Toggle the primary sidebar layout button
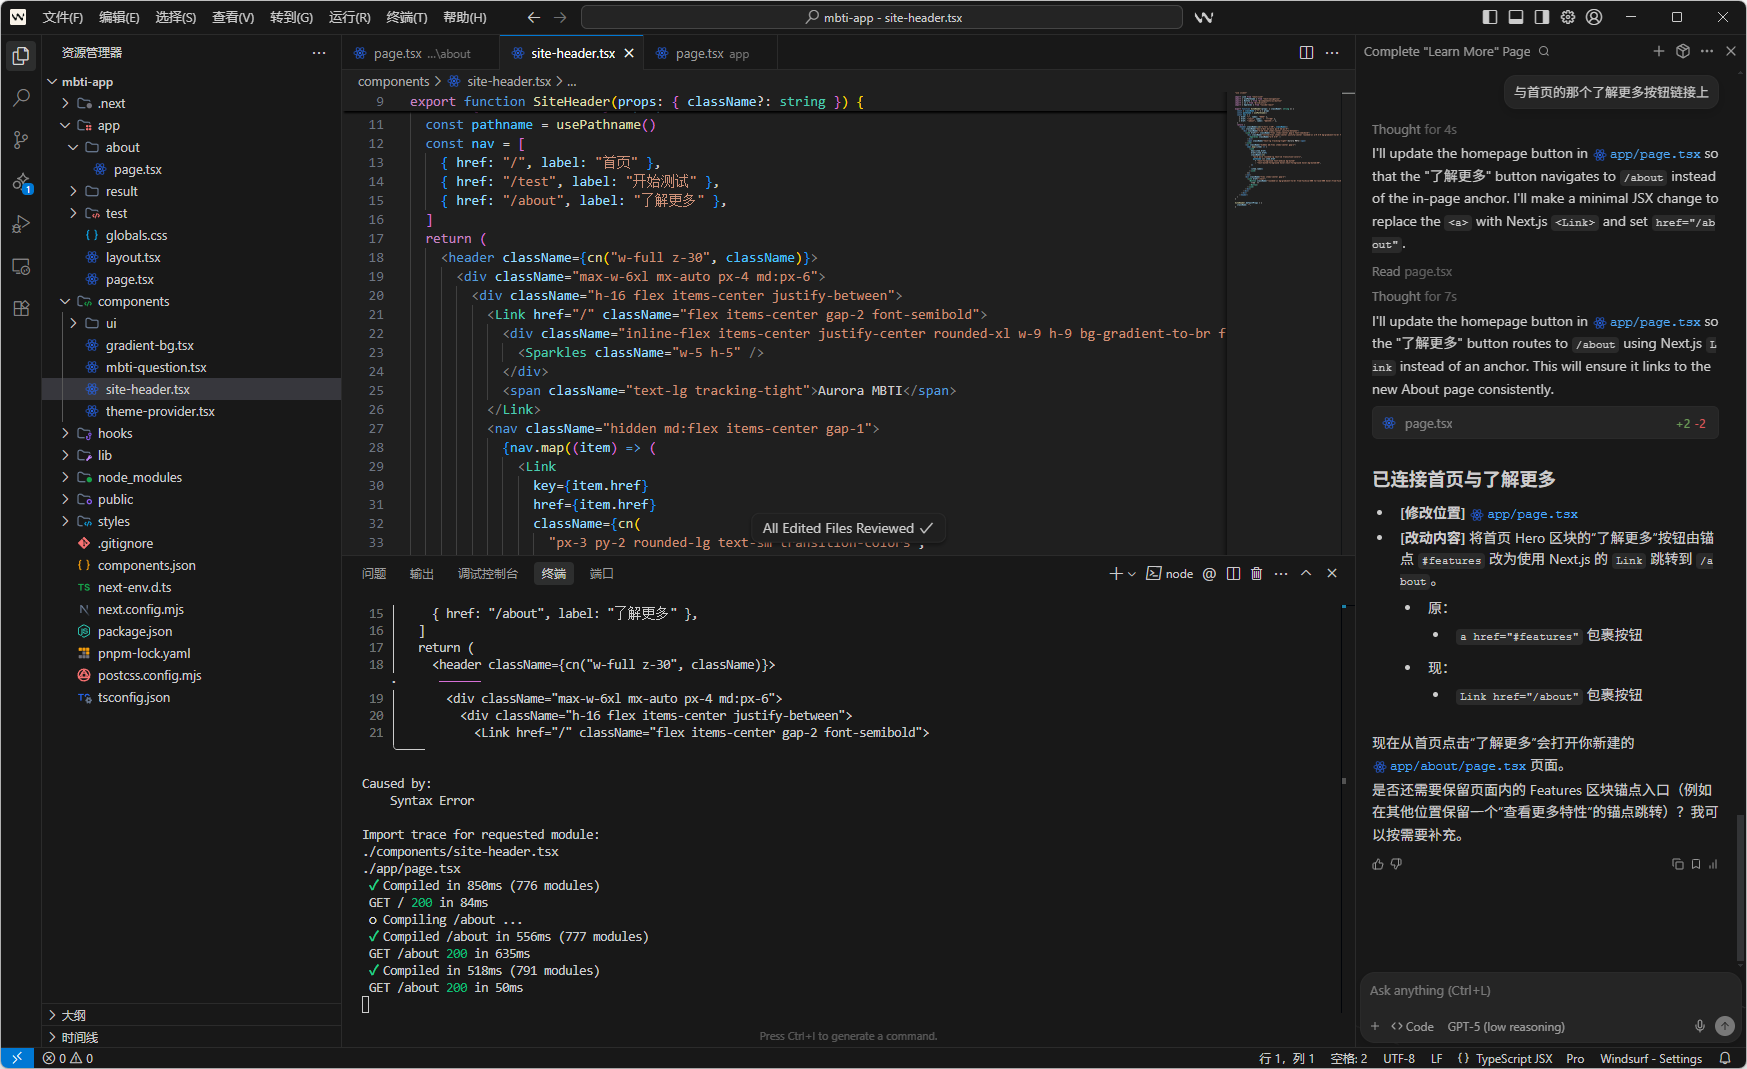 pos(1490,17)
